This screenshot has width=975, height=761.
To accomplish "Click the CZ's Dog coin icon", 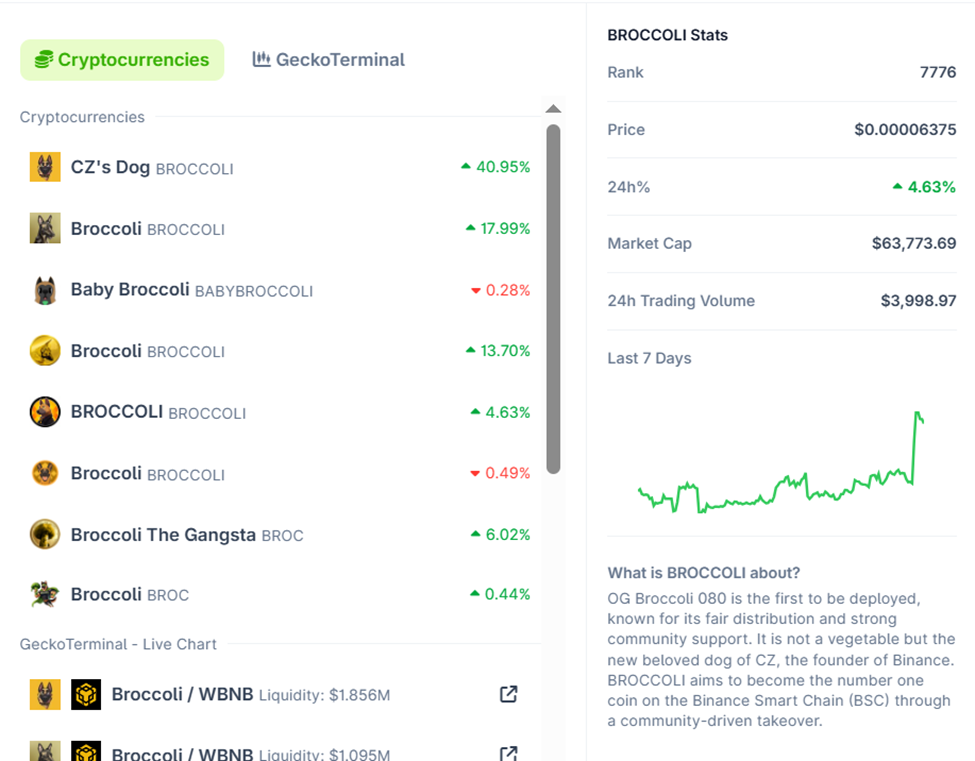I will (x=45, y=167).
